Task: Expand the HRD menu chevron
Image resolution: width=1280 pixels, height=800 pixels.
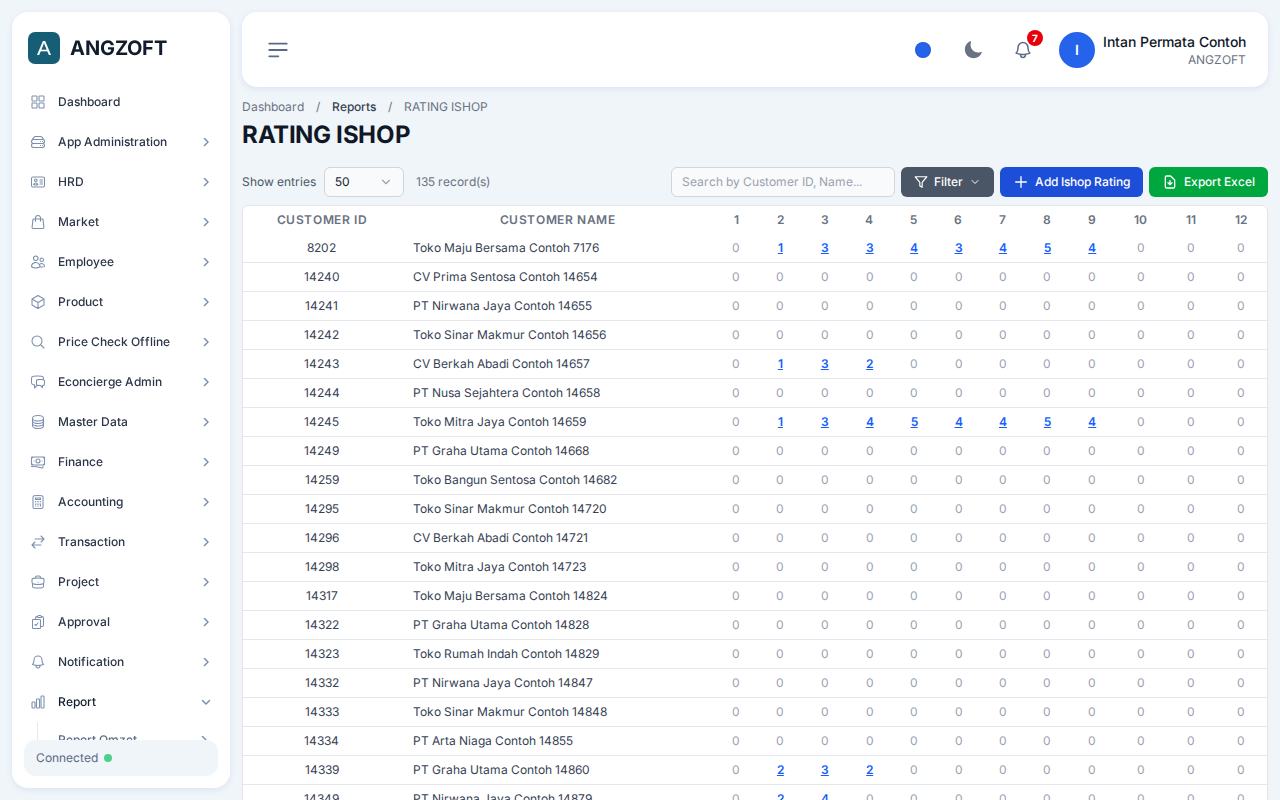Action: (206, 182)
